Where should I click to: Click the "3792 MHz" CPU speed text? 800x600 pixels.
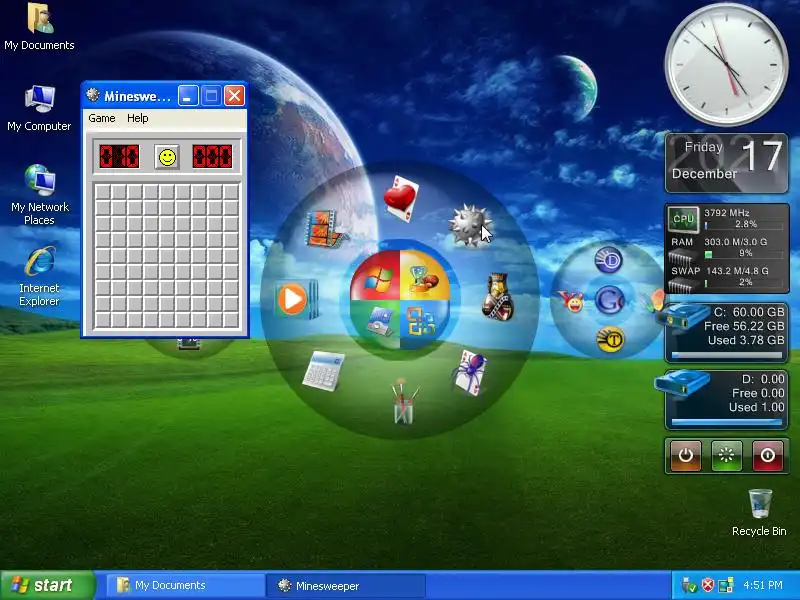point(727,212)
